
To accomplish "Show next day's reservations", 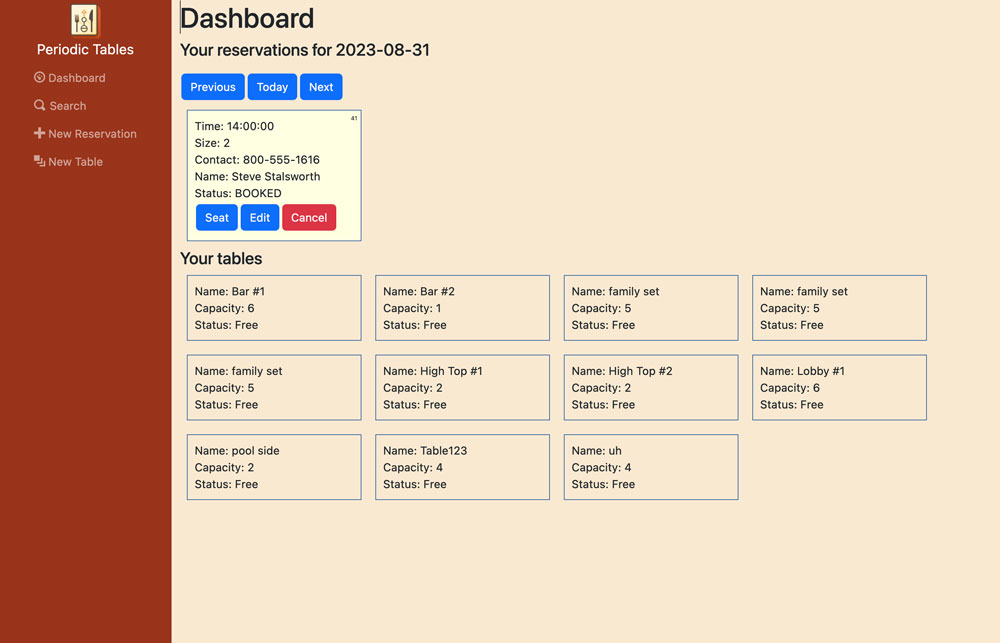I will point(321,87).
